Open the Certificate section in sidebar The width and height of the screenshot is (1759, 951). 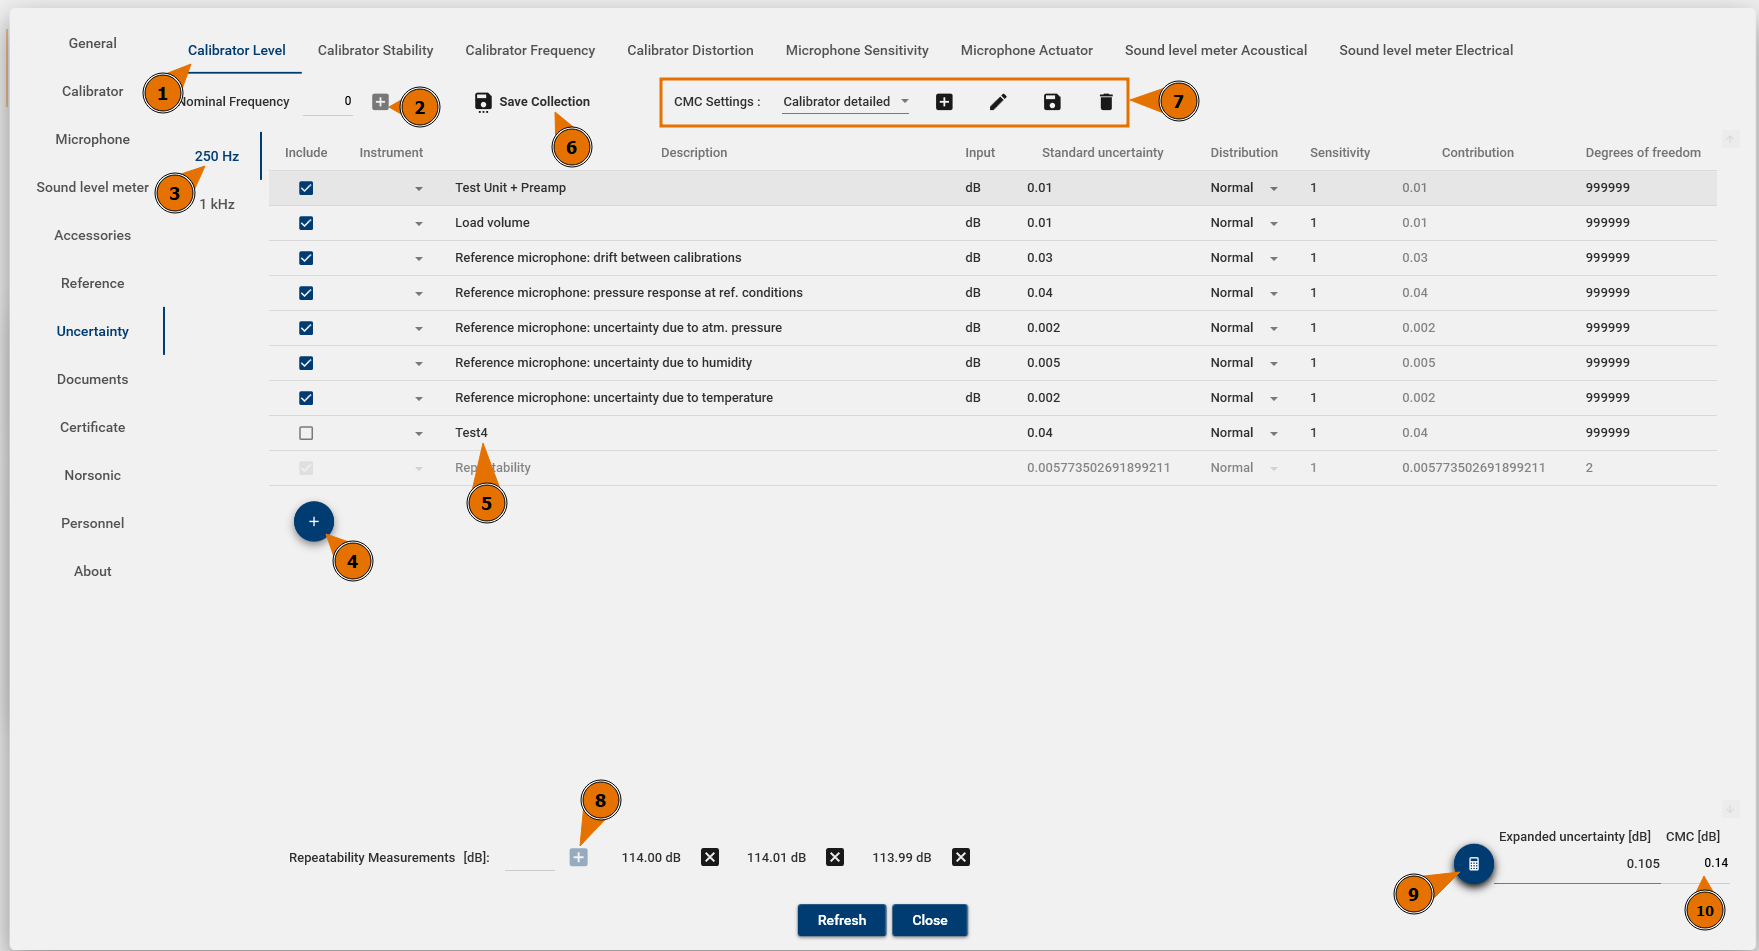93,427
